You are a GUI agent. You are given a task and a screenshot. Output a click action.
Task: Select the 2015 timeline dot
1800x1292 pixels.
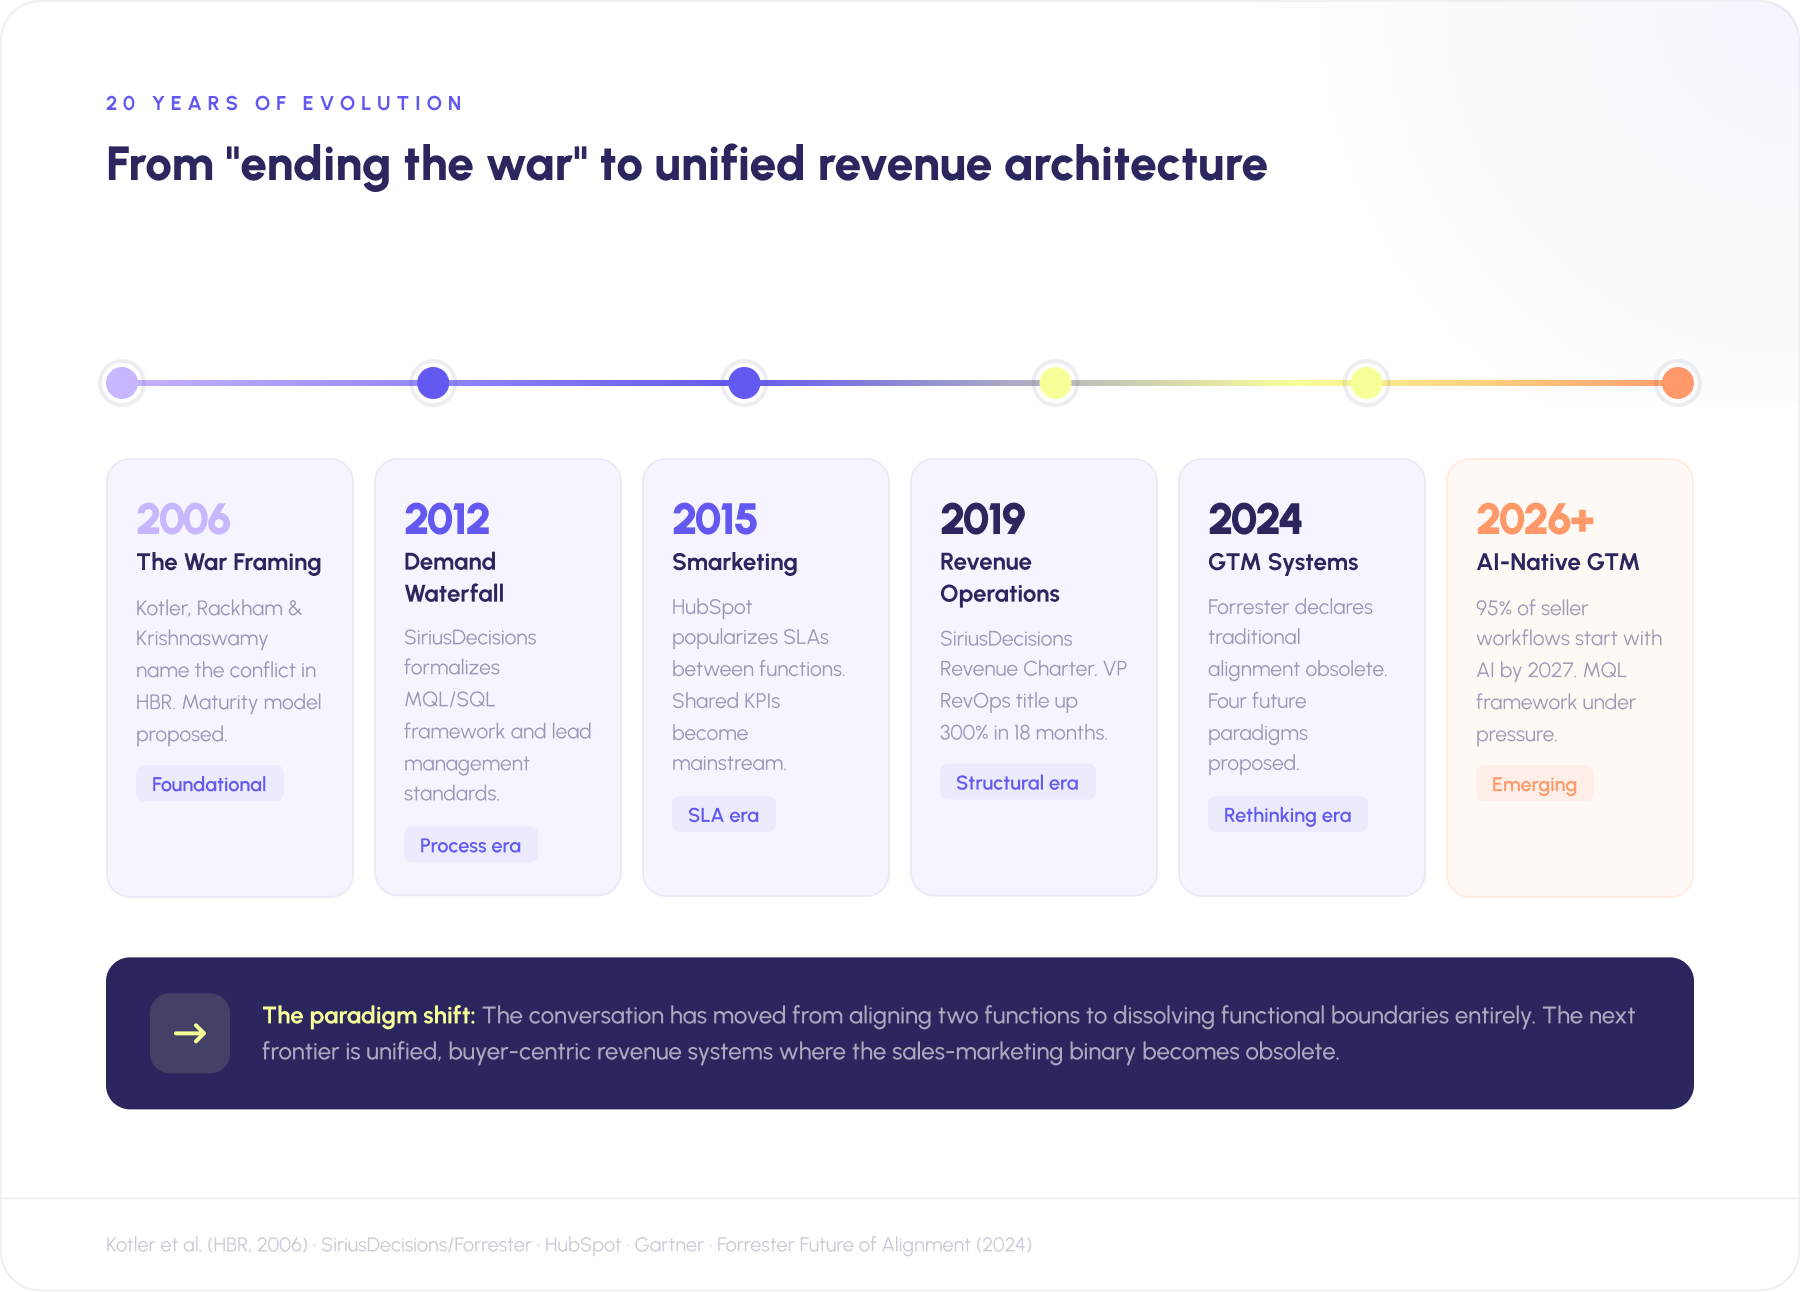coord(743,382)
